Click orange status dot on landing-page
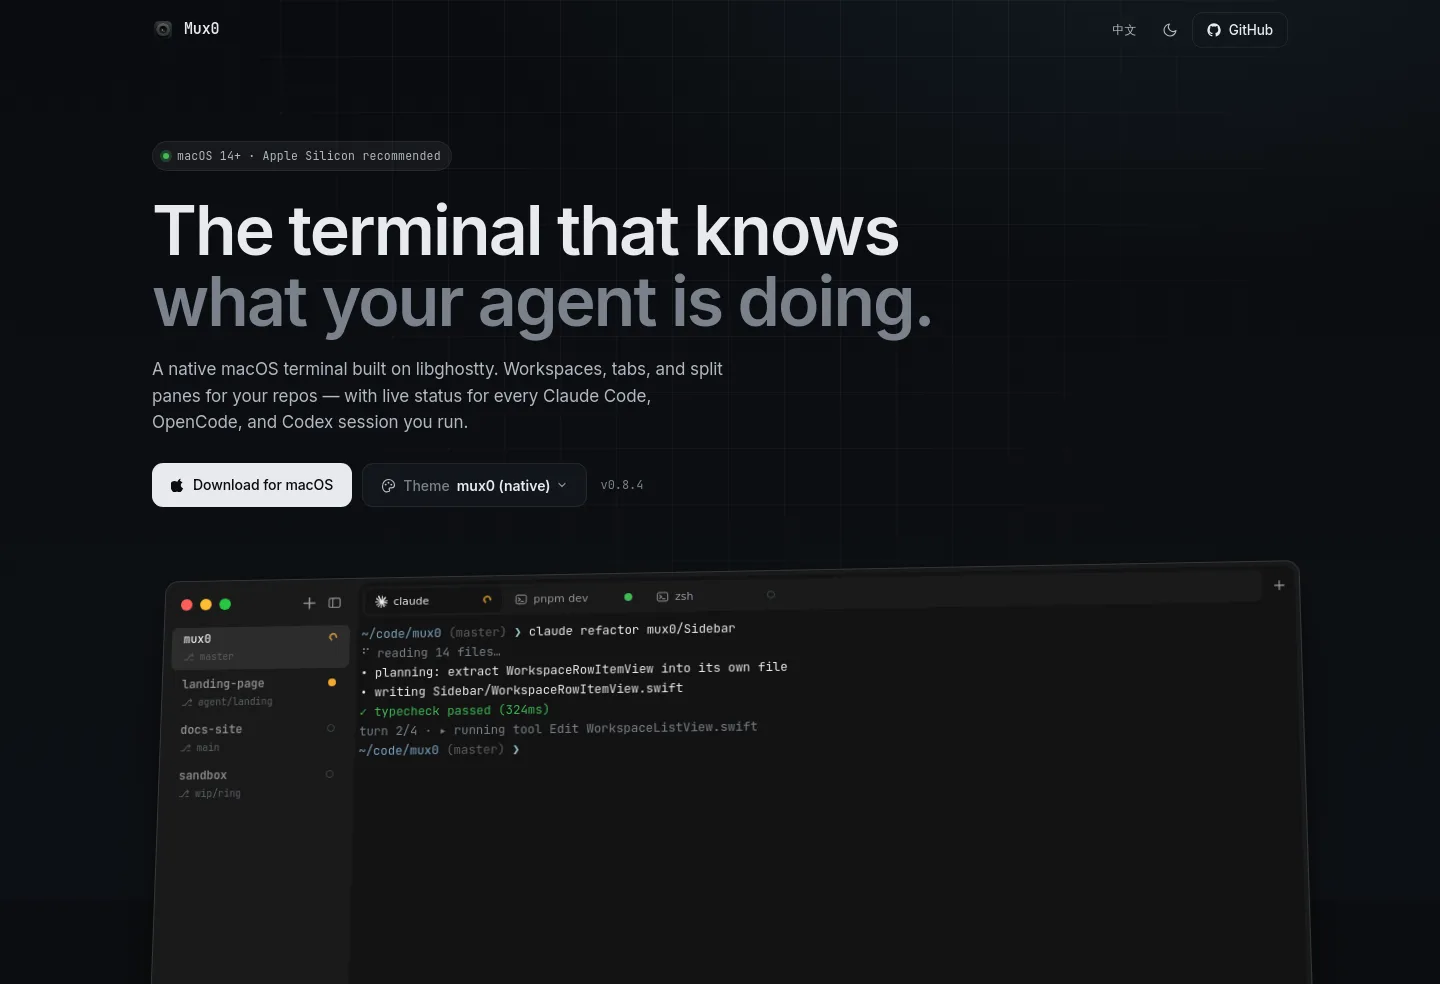Image resolution: width=1440 pixels, height=984 pixels. (332, 683)
